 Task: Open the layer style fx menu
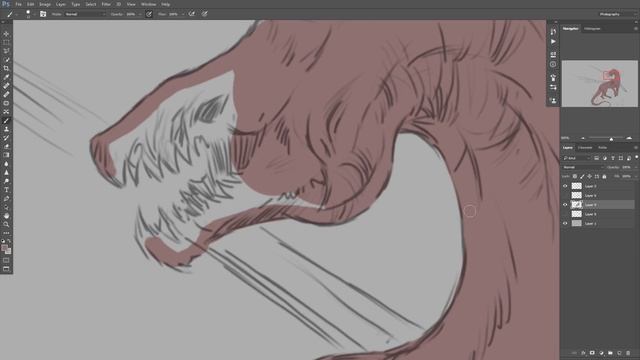(x=583, y=353)
